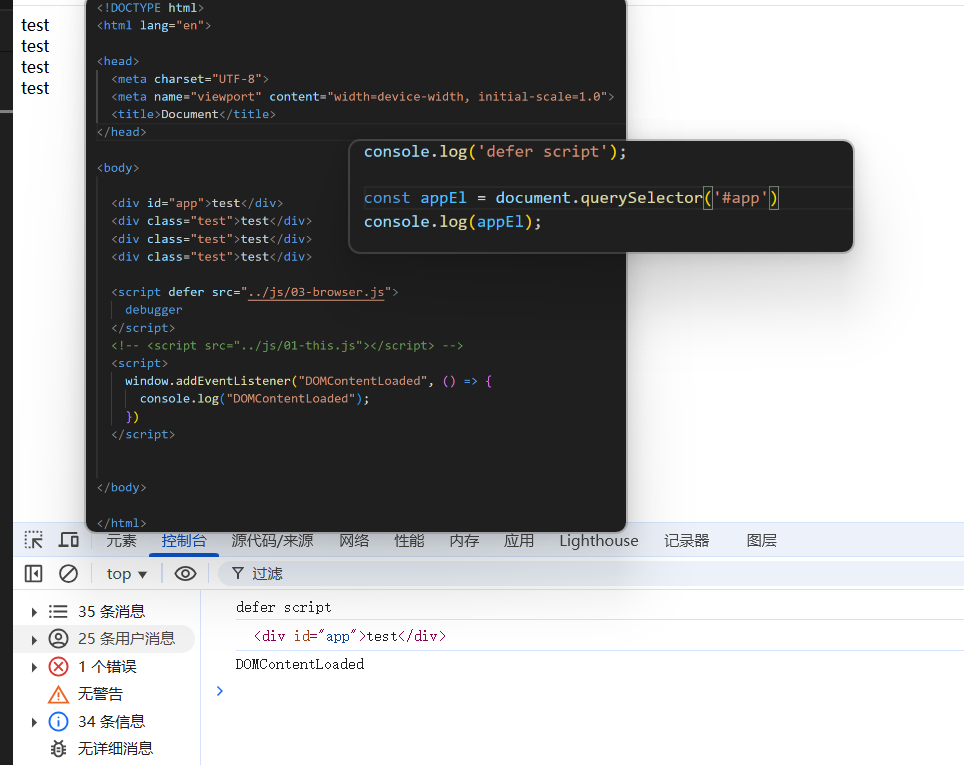Expand the 35 条消息 group

(34, 612)
